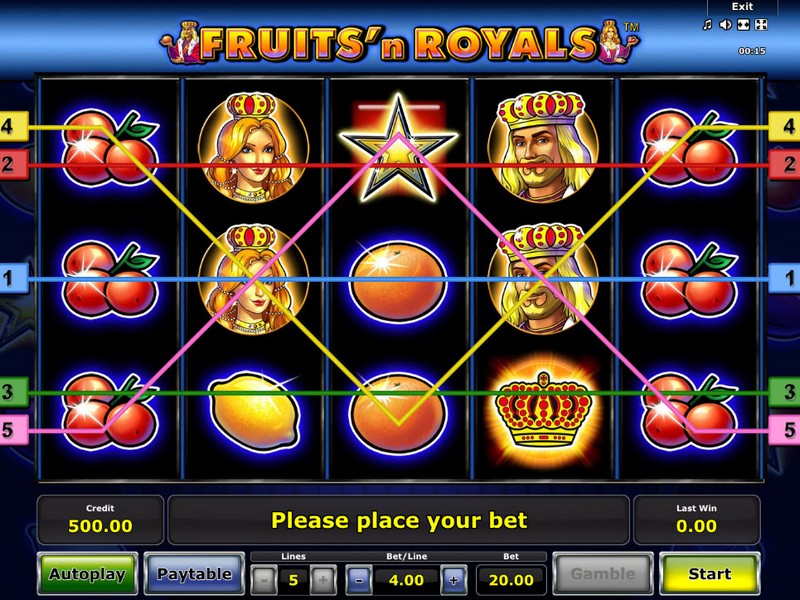Raise the Bet/Line amount
This screenshot has height=600, width=800.
(x=454, y=580)
